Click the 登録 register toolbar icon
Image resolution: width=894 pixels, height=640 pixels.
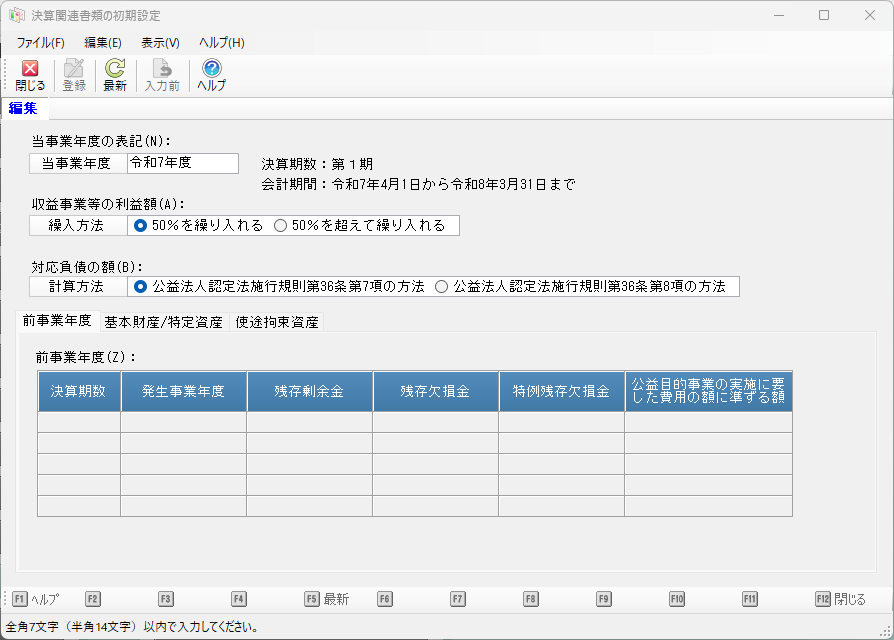pos(74,69)
